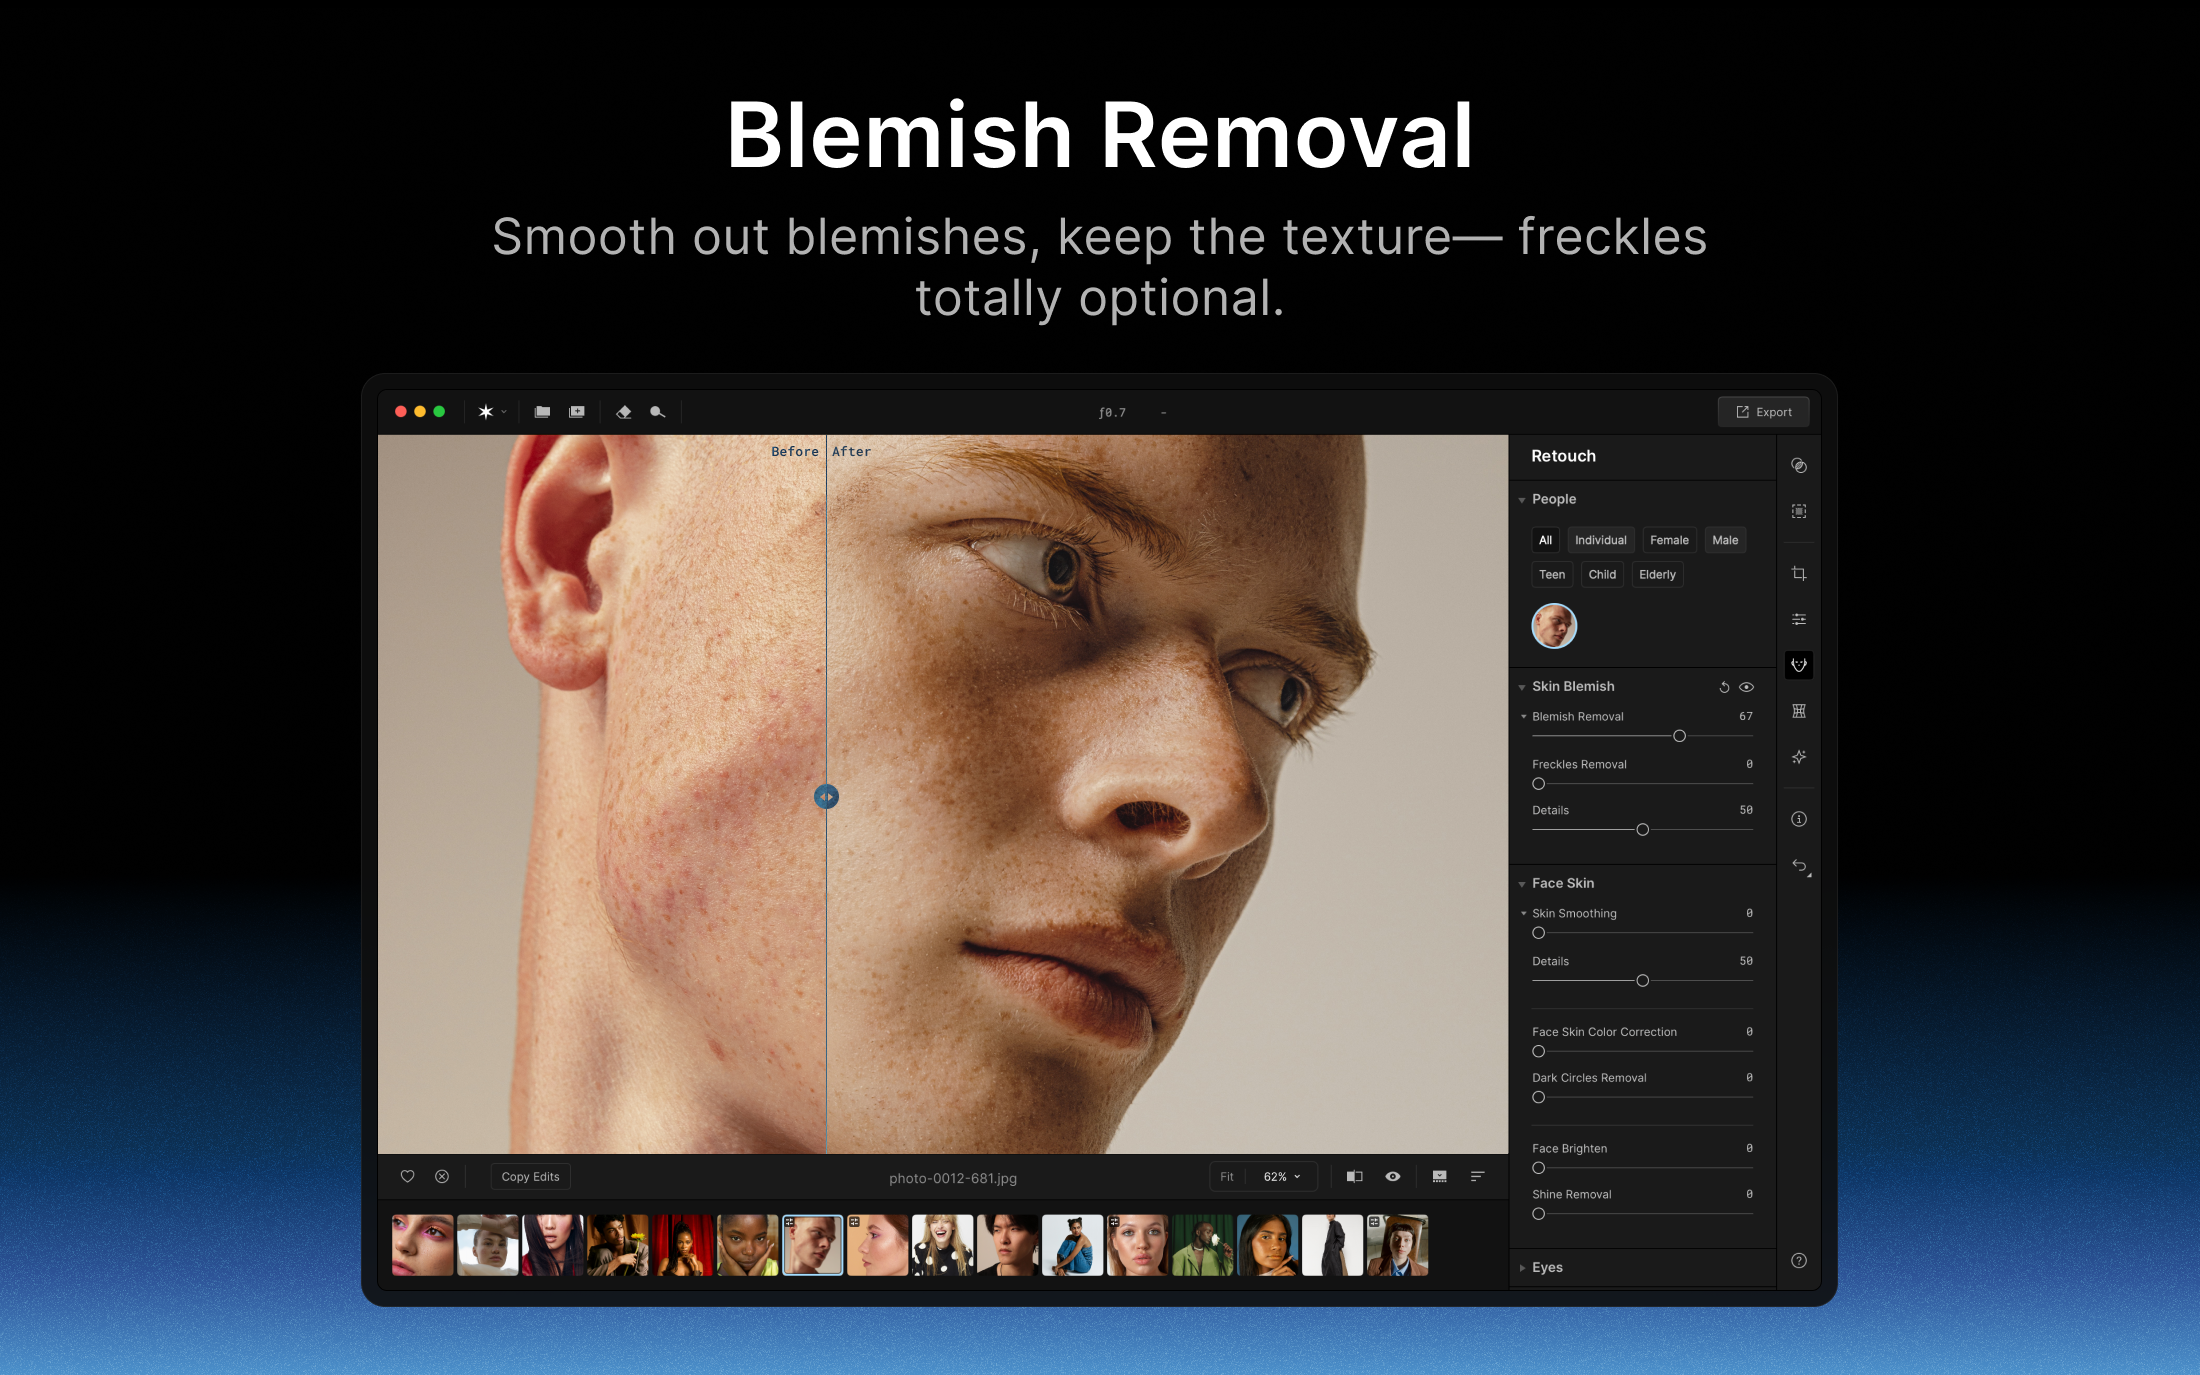Click the Copy Edits button
Screen dimensions: 2200x1375
point(530,1177)
